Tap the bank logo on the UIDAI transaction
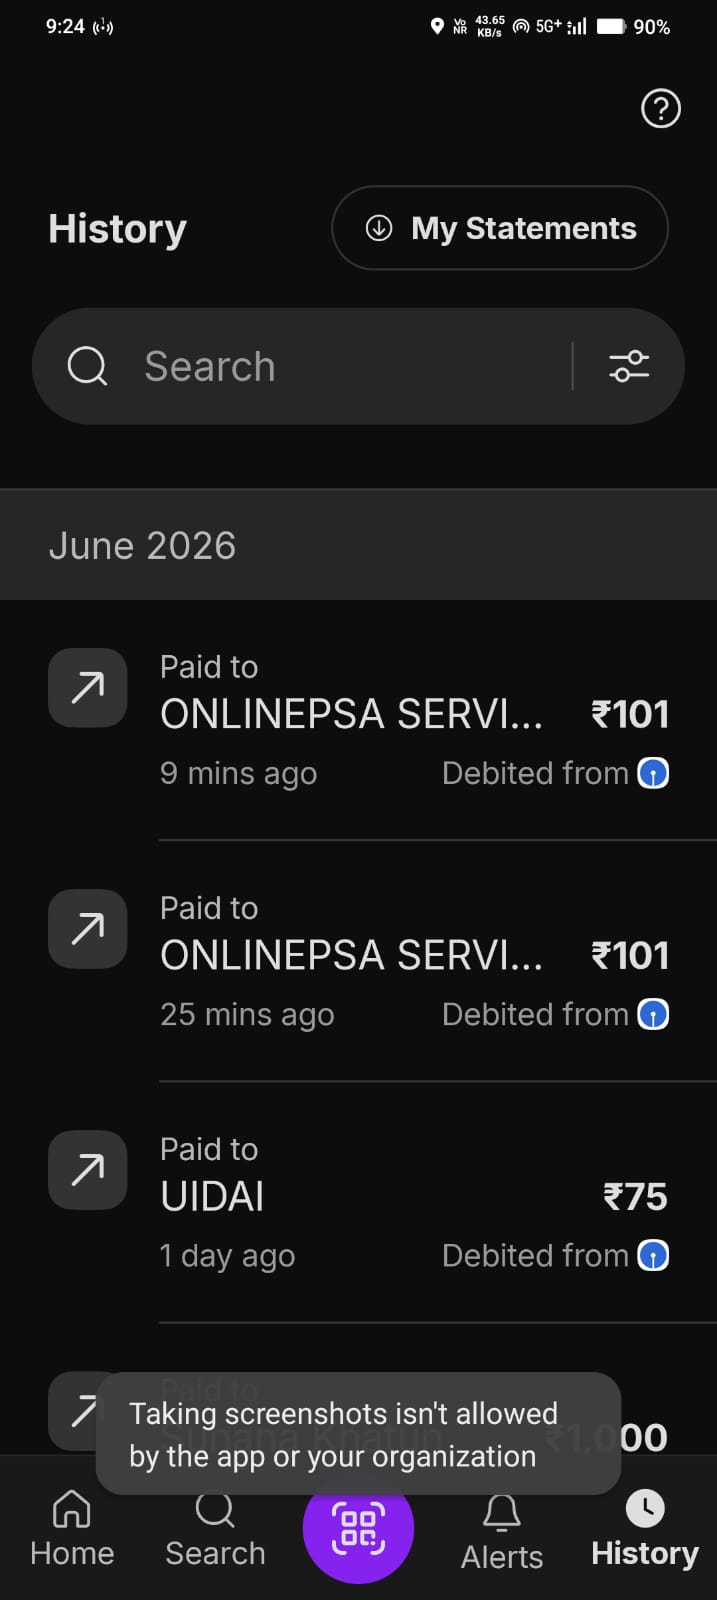The width and height of the screenshot is (717, 1600). 653,1255
